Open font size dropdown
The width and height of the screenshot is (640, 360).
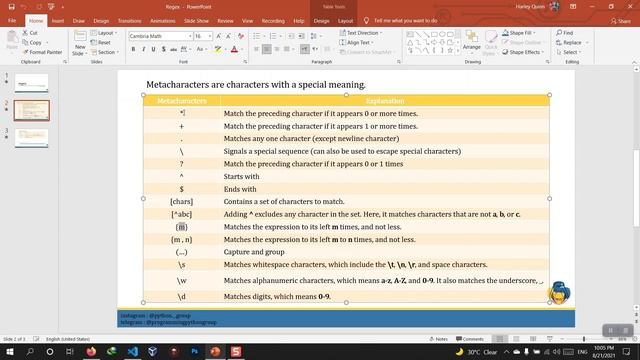tap(210, 36)
